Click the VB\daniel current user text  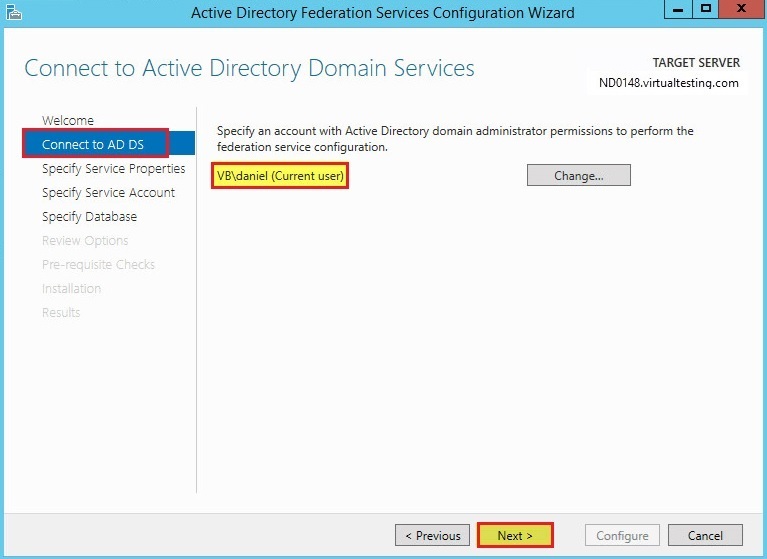point(280,176)
